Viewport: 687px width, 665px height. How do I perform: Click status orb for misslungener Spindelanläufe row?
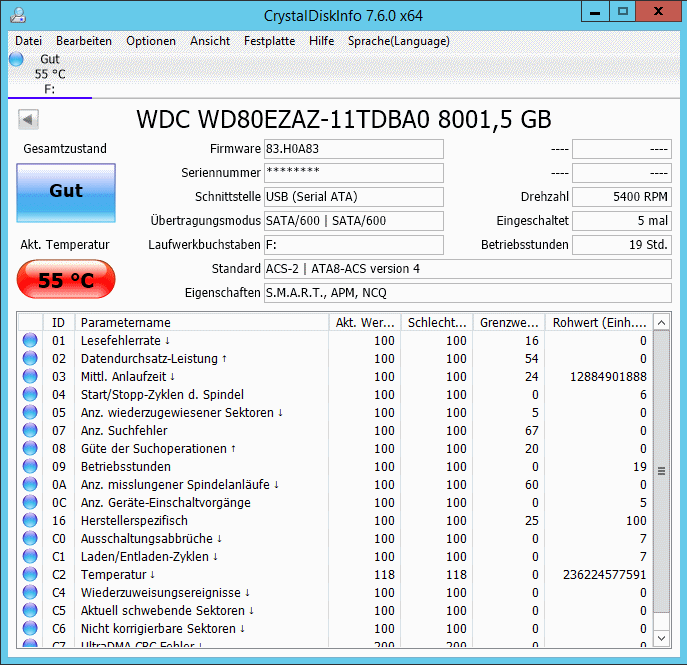(30, 484)
